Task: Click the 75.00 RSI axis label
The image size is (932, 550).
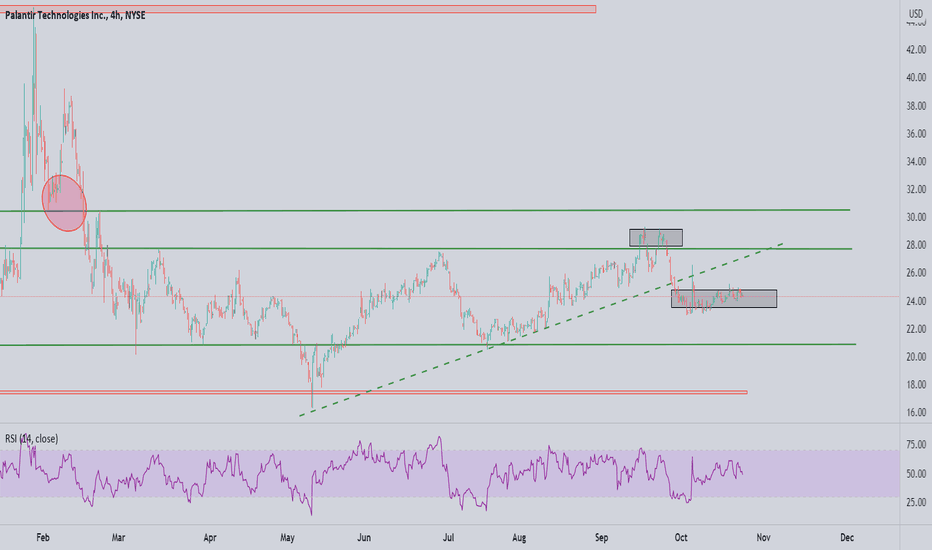Action: [x=916, y=445]
